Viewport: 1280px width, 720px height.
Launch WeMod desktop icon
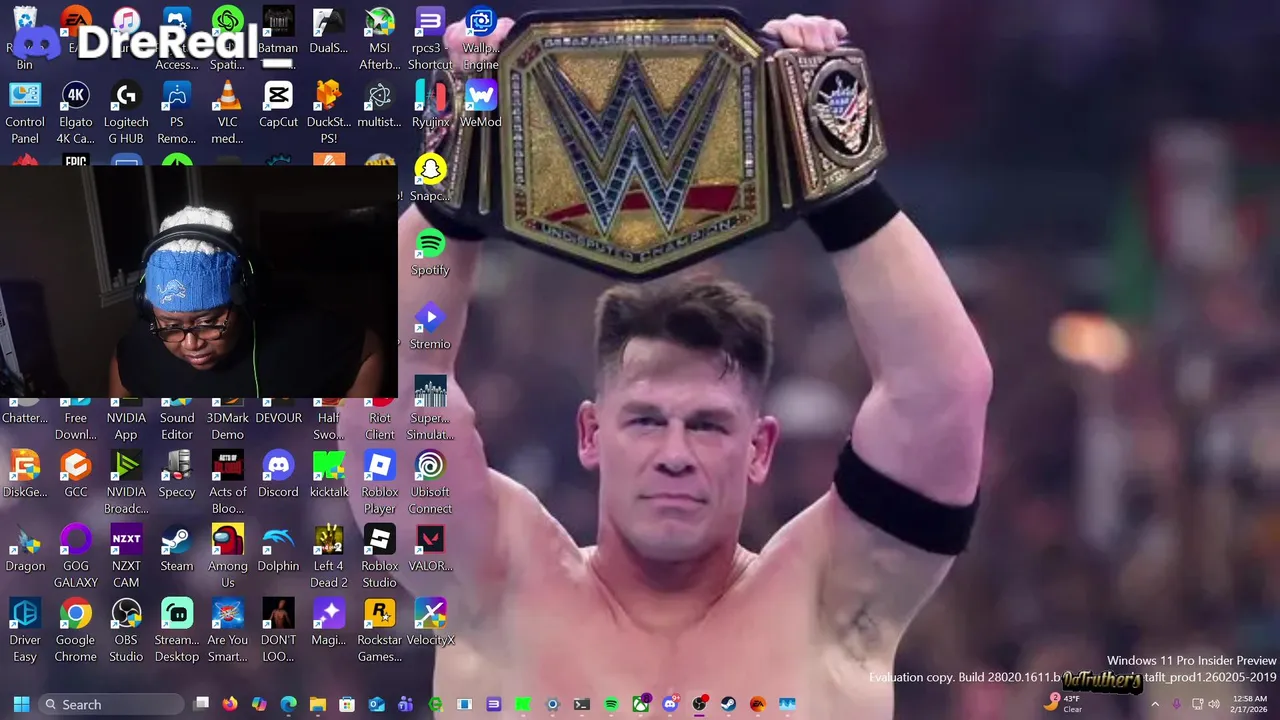(481, 105)
